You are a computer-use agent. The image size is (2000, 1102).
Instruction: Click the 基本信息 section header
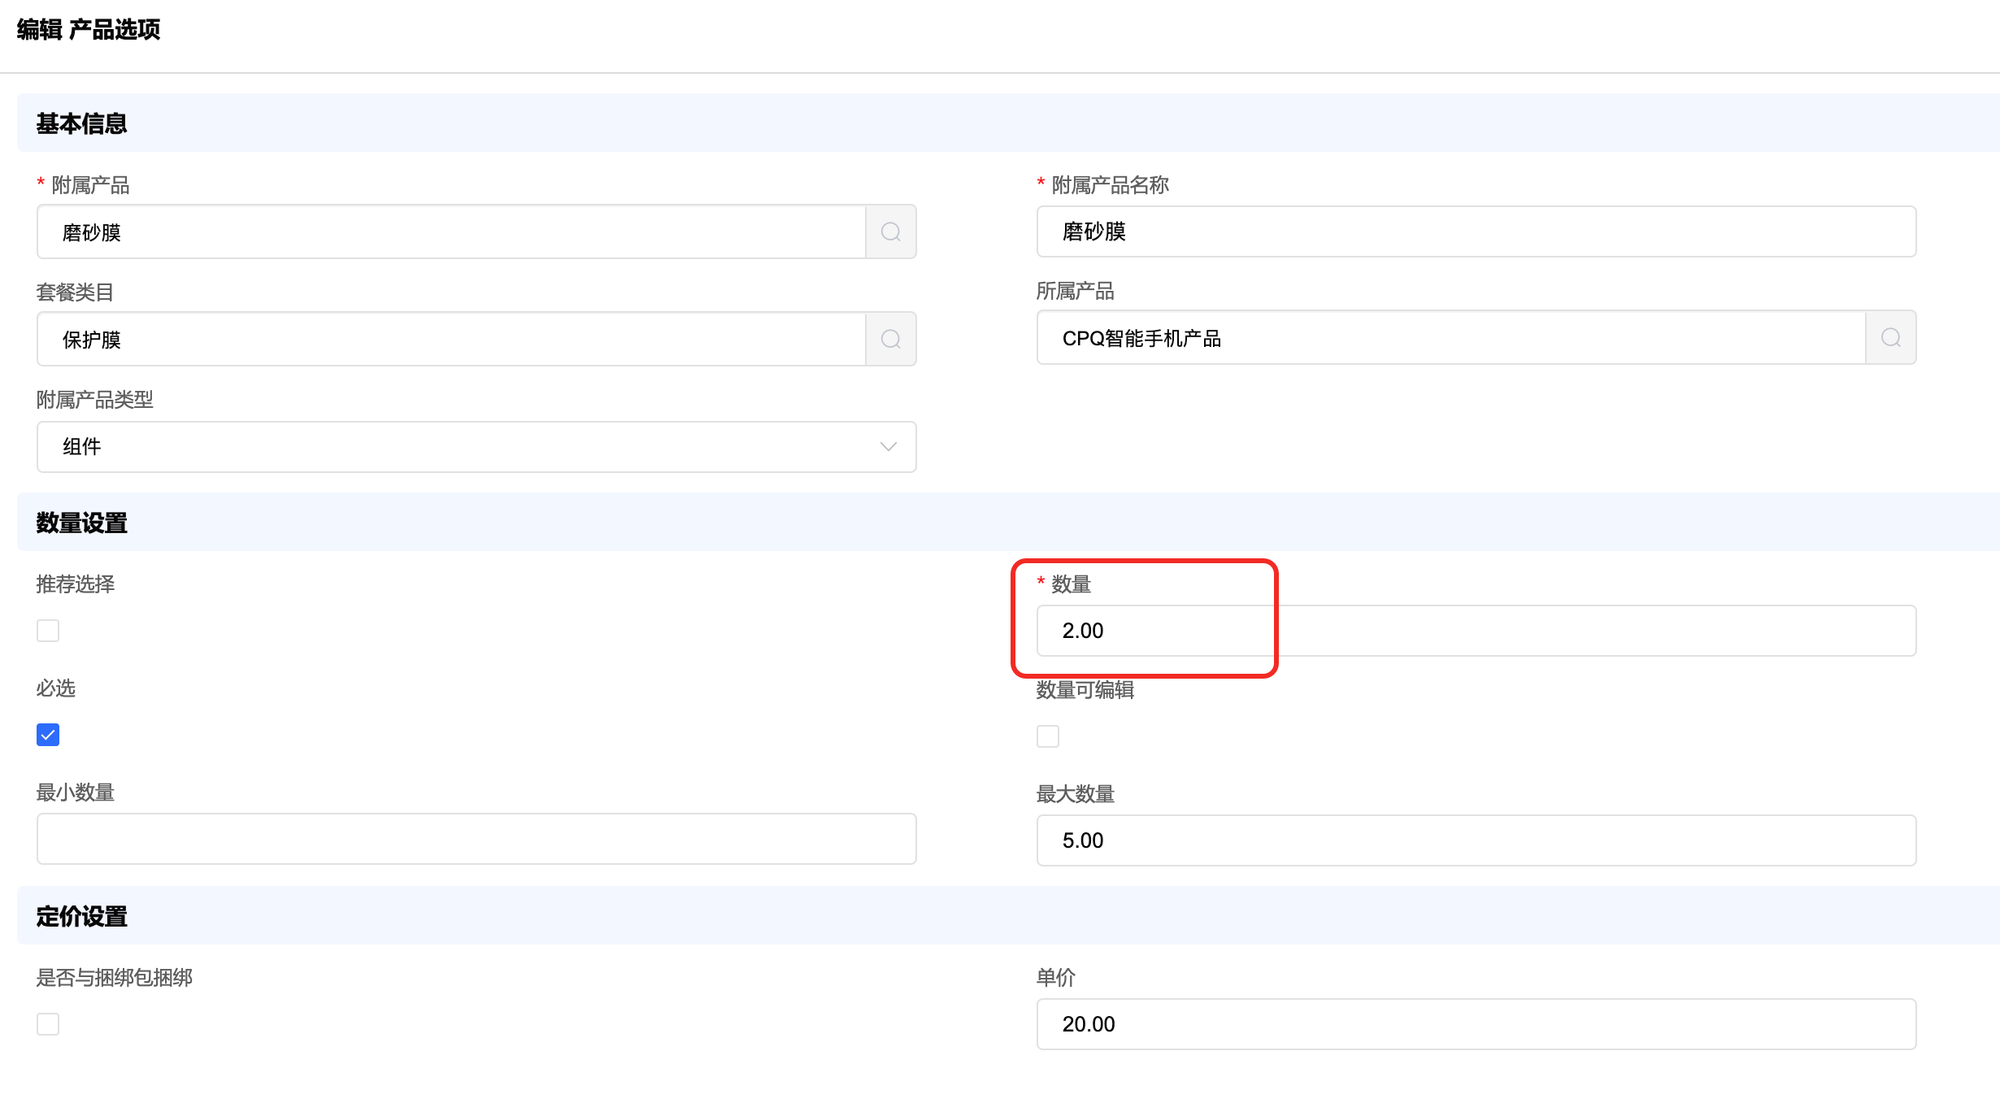click(82, 124)
